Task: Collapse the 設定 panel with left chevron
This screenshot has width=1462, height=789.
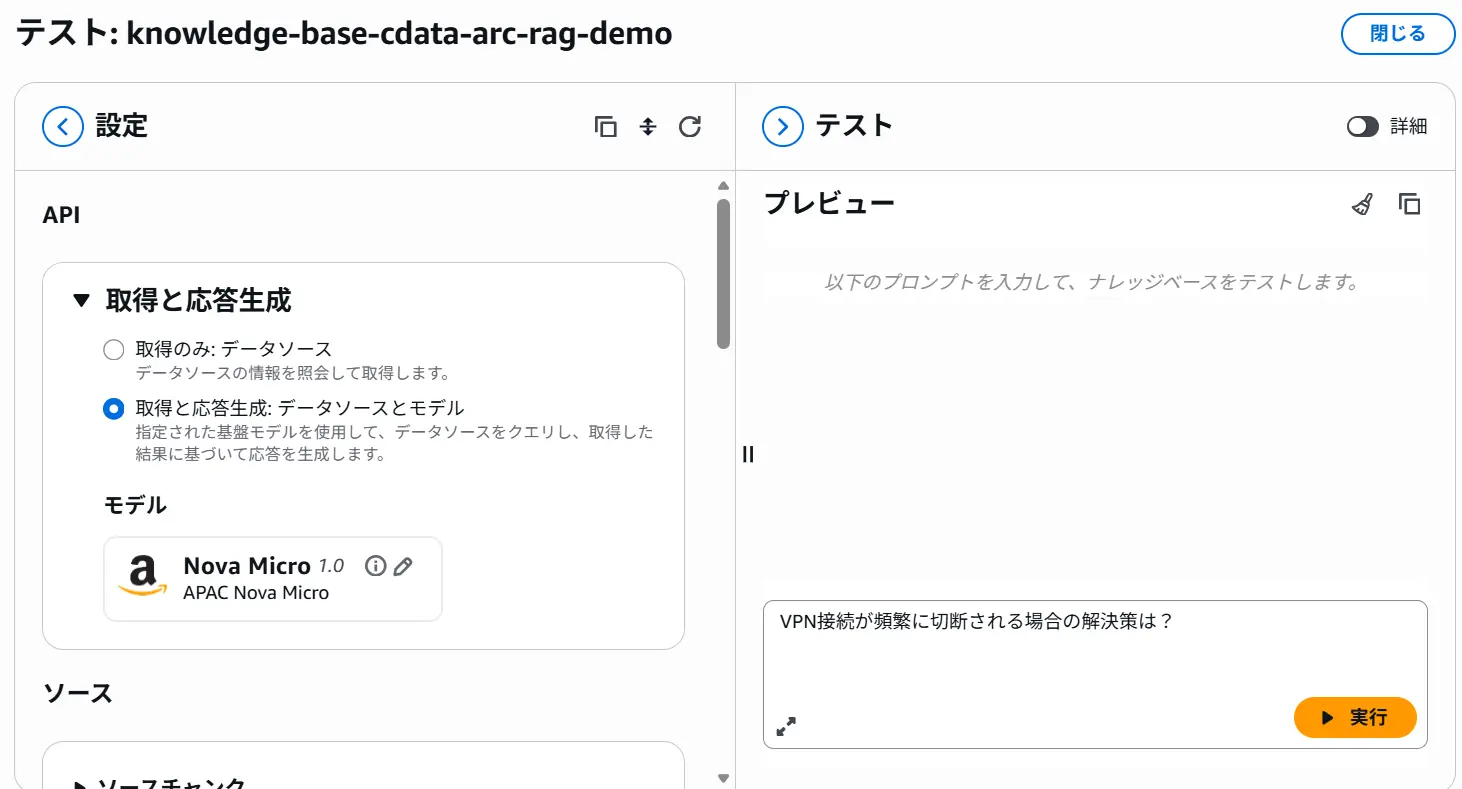Action: (x=62, y=127)
